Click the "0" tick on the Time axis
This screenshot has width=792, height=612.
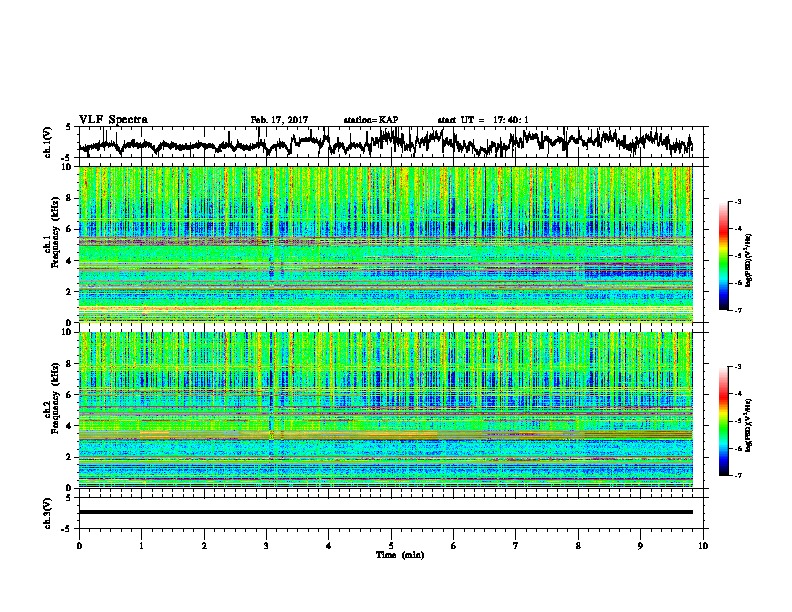(79, 546)
